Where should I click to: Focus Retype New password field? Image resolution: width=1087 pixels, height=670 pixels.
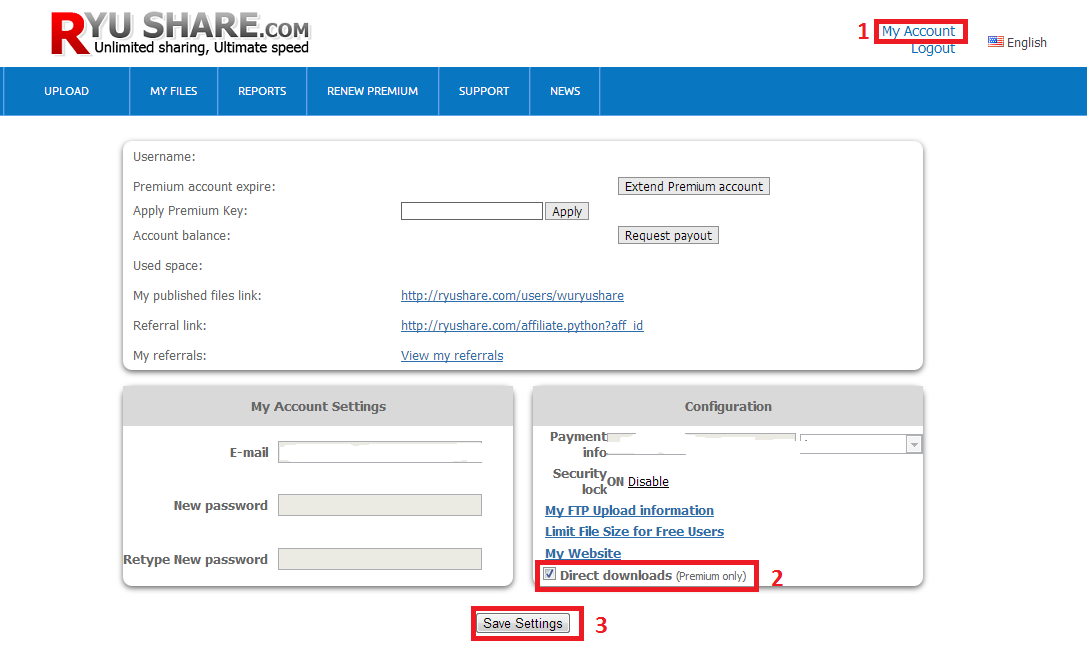point(380,559)
